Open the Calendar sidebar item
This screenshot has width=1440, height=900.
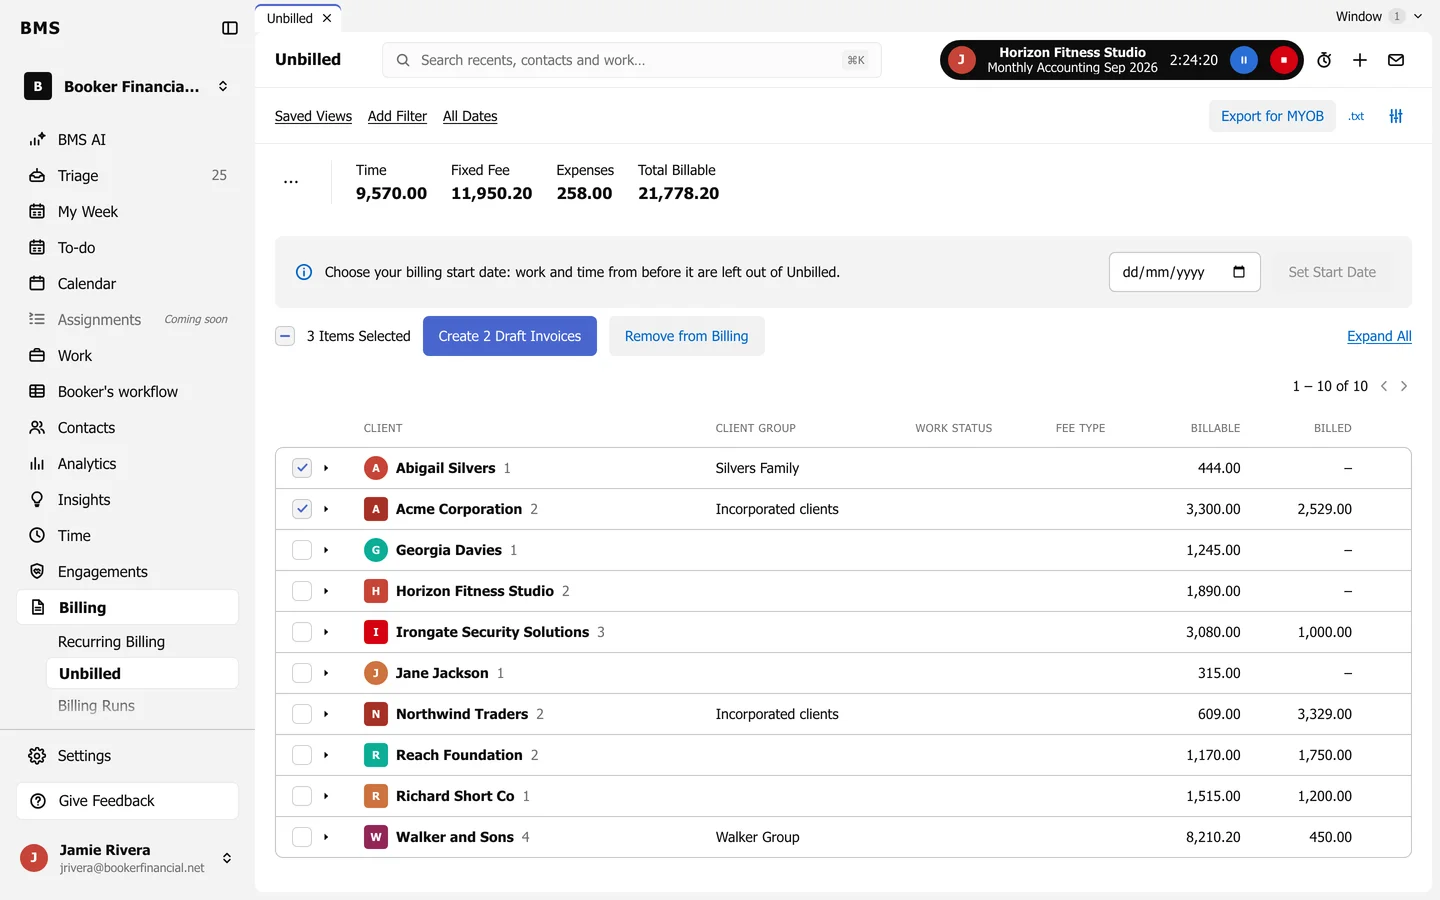128,284
